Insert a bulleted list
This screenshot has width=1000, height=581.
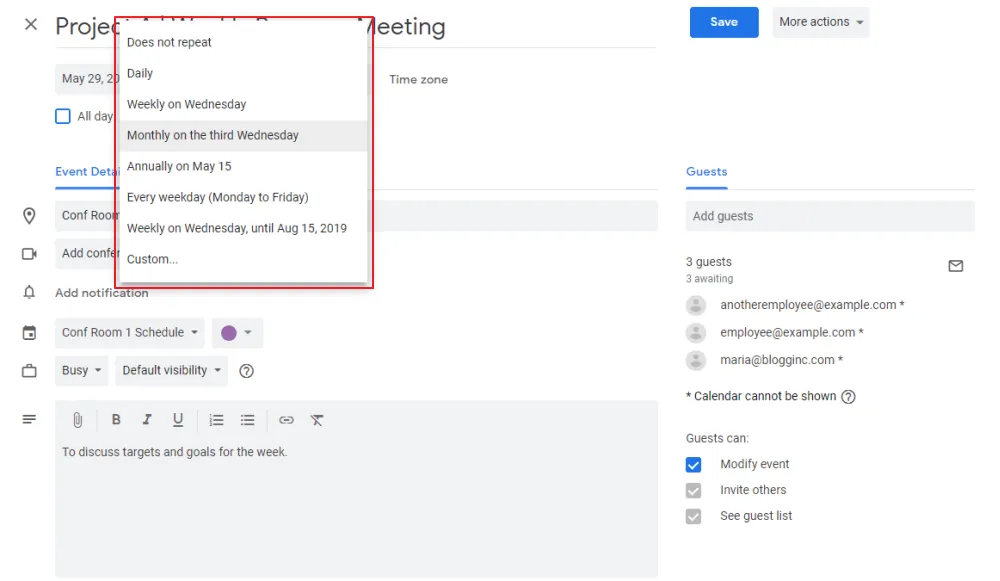point(247,420)
